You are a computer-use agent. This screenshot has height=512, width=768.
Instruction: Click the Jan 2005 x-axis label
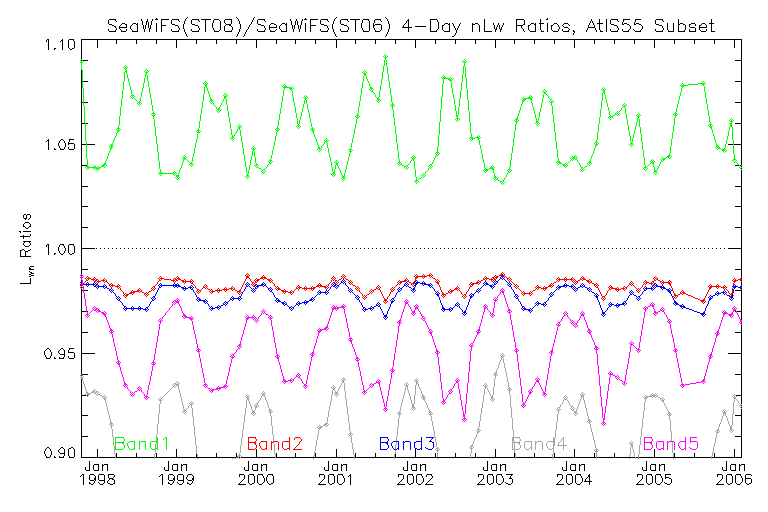coord(654,473)
